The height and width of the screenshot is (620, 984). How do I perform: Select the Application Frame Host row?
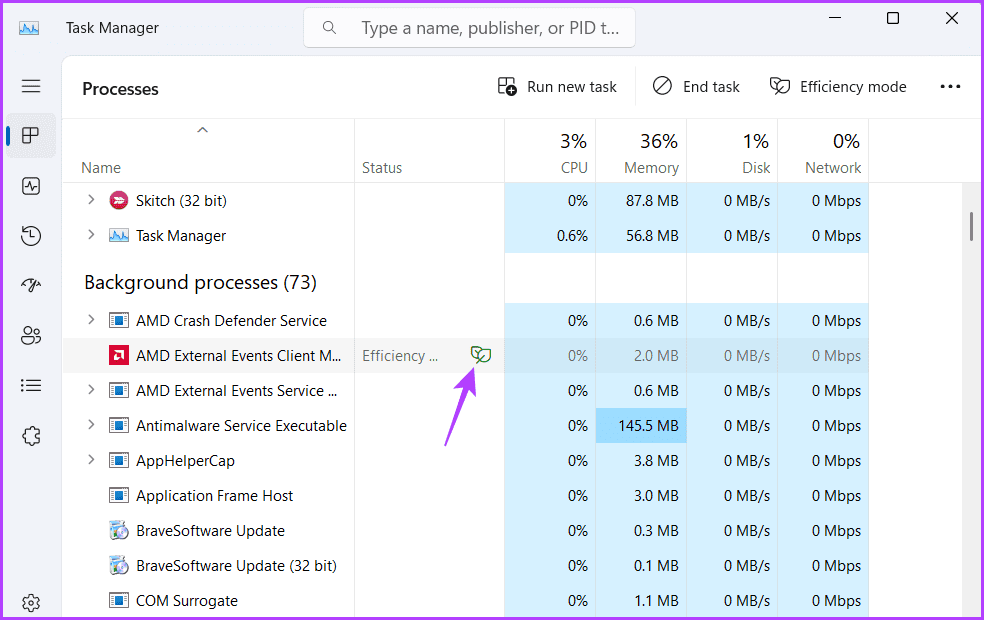(x=466, y=496)
